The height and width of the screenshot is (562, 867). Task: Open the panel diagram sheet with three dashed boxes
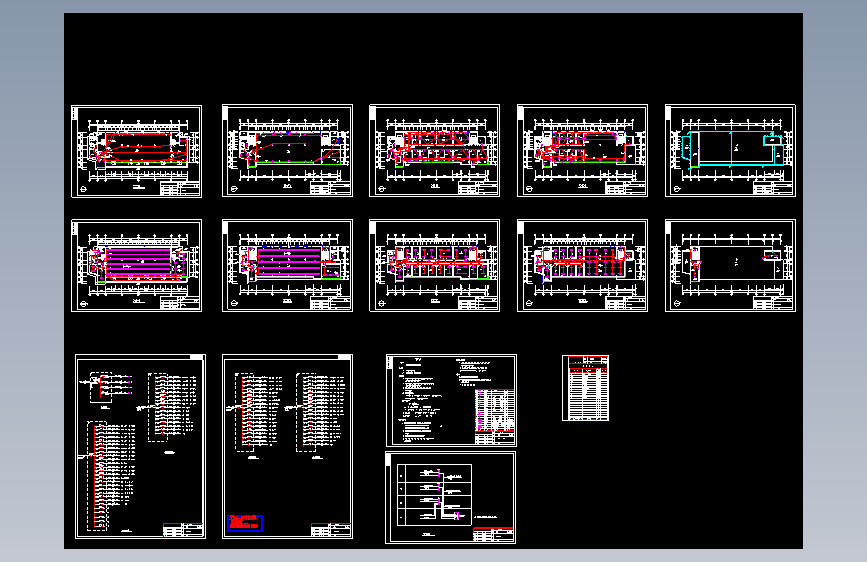140,446
